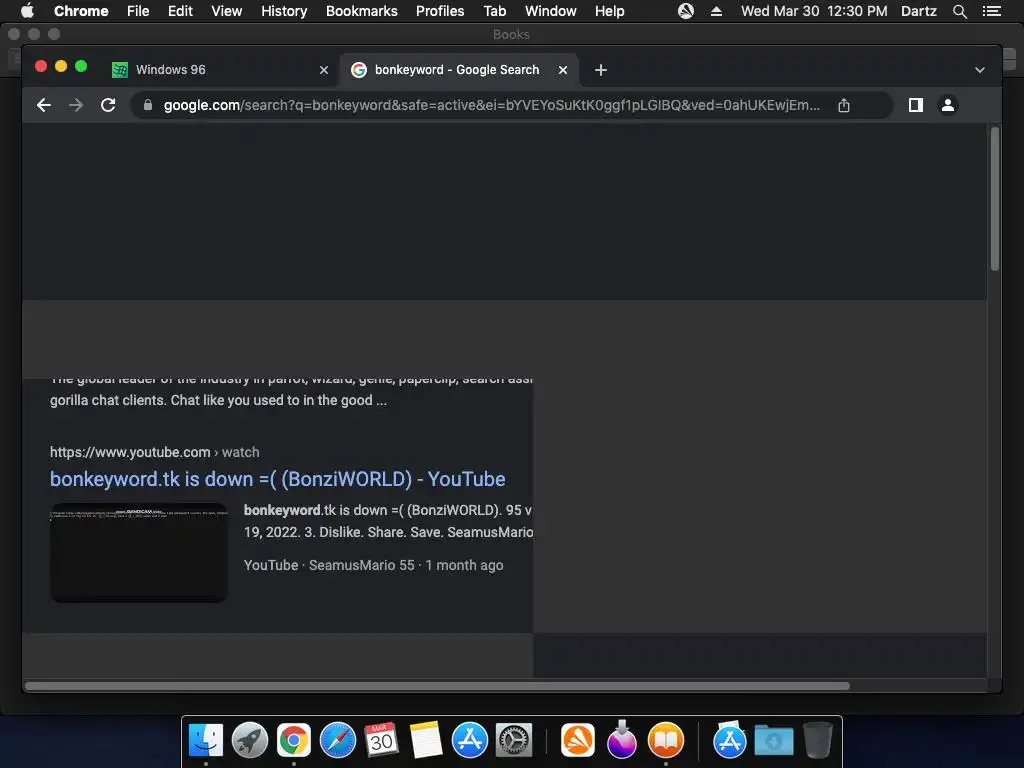Select the bonkeyword - Google Search tab
This screenshot has width=1024, height=768.
(x=458, y=70)
